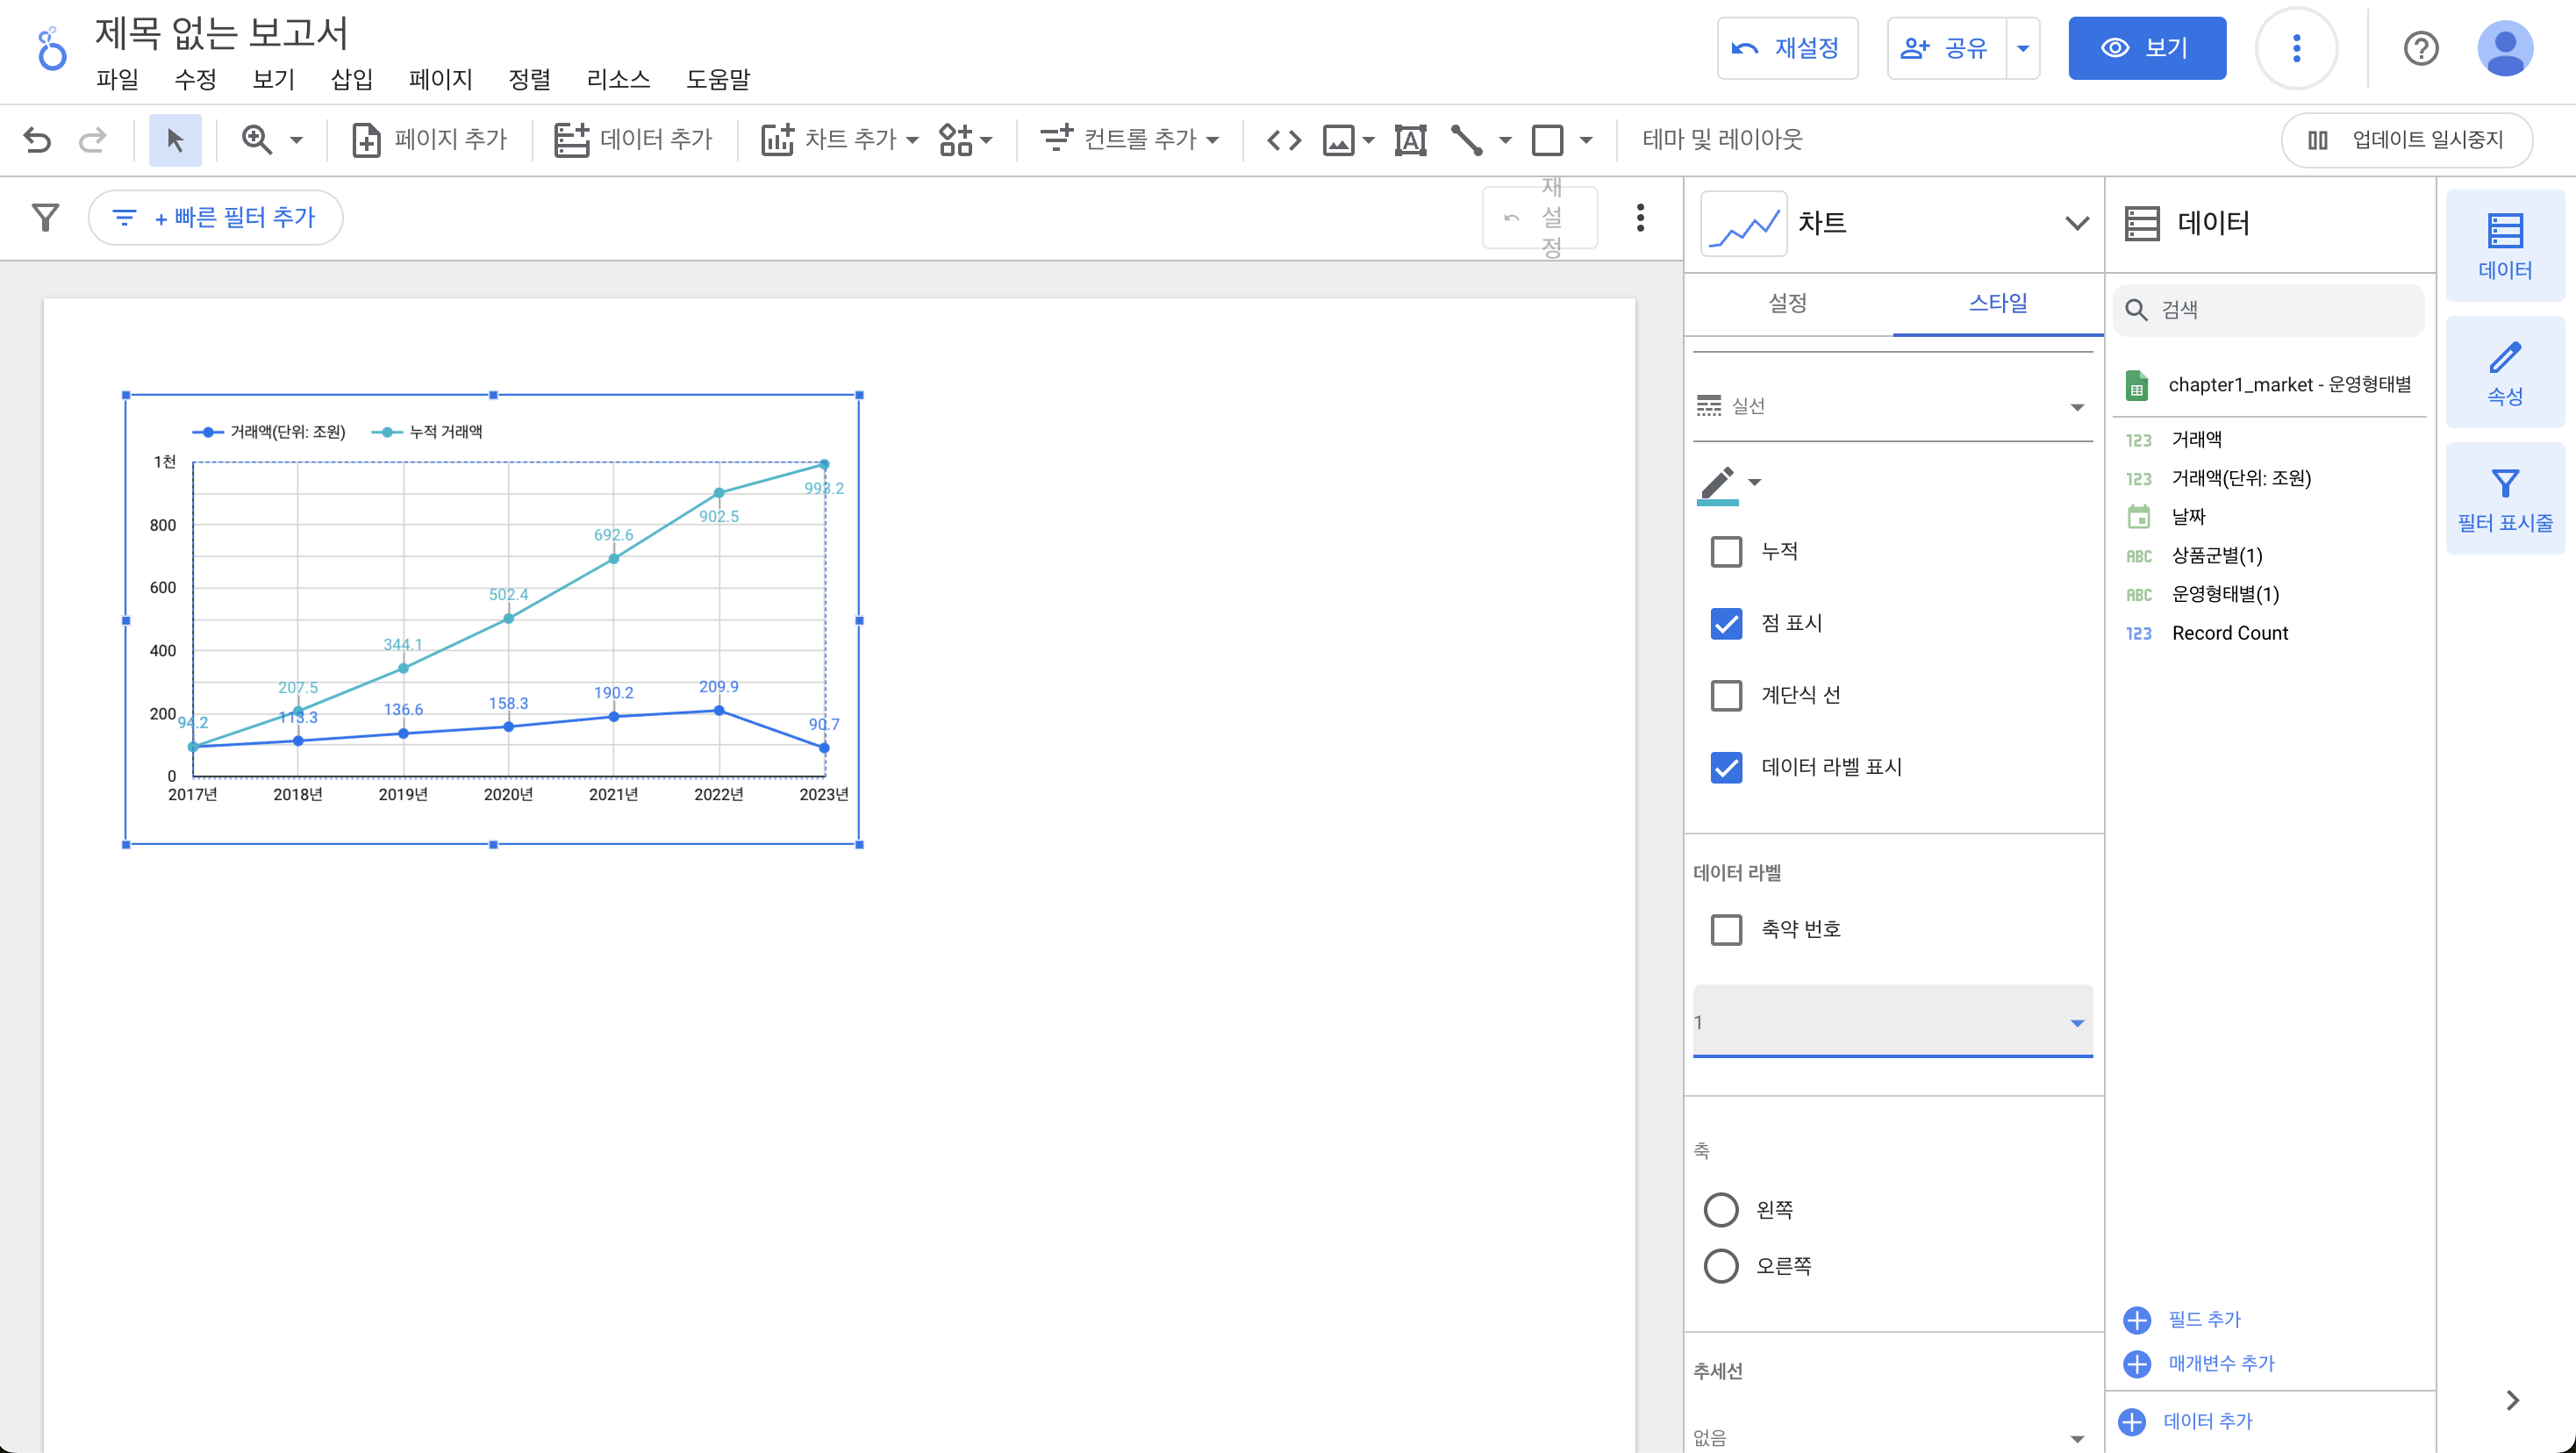Image resolution: width=2576 pixels, height=1453 pixels.
Task: Switch to the 설정 tab
Action: [1787, 303]
